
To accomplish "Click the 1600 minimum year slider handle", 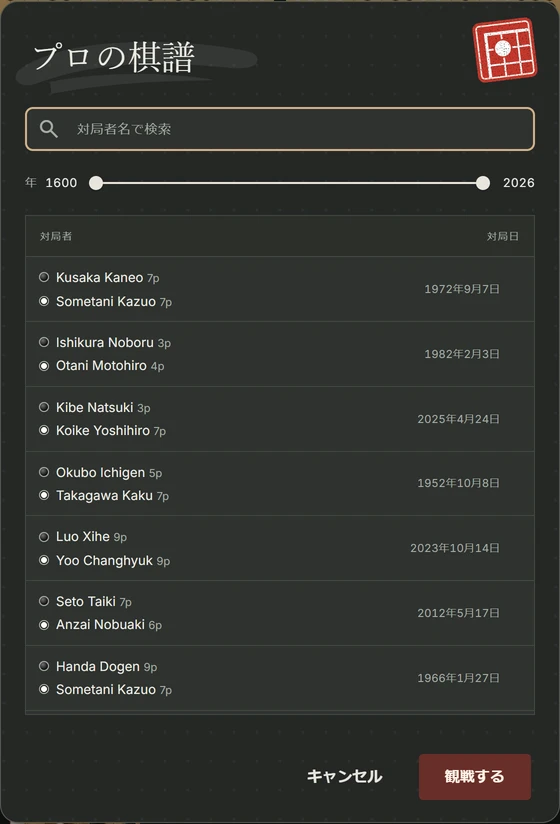I will (x=96, y=183).
